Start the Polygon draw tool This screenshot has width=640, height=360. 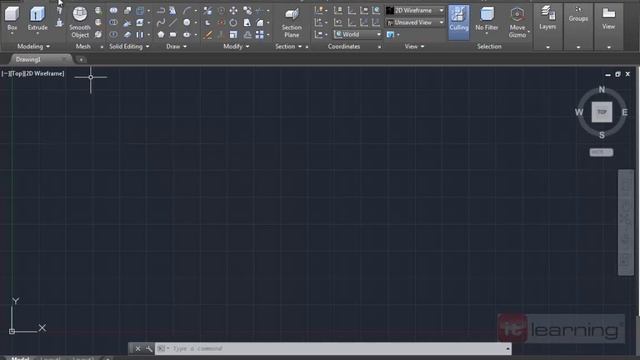point(161,35)
